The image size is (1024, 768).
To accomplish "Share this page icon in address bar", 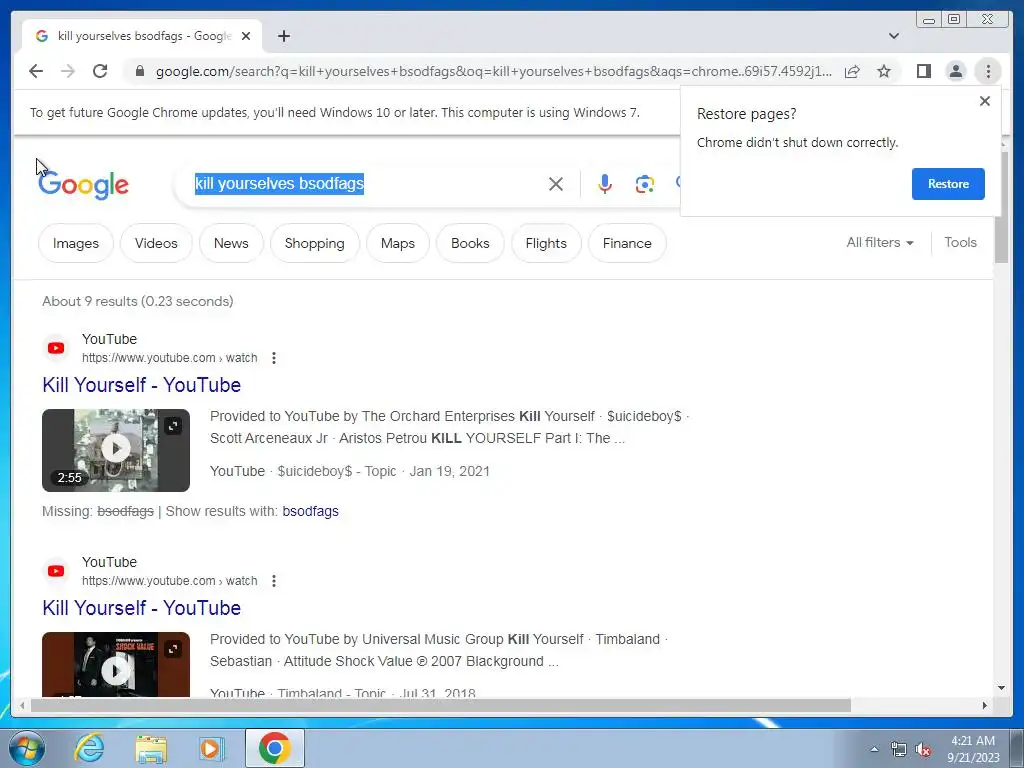I will (x=852, y=71).
